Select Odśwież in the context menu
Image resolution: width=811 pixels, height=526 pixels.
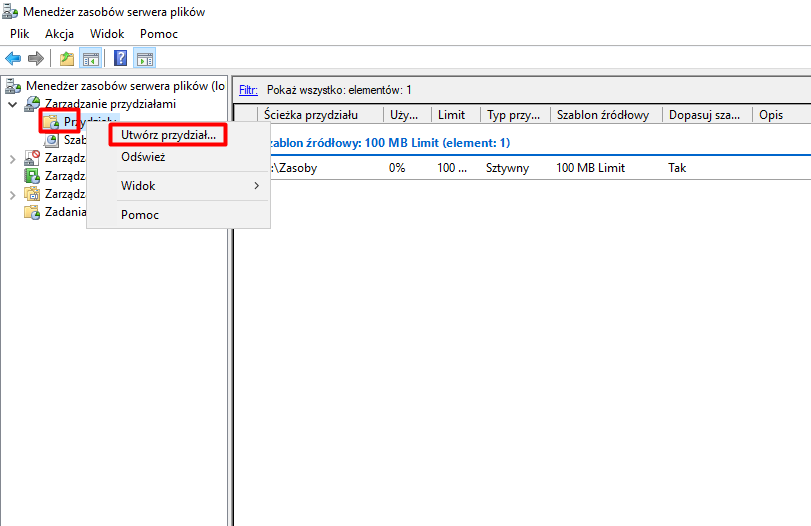[x=143, y=157]
